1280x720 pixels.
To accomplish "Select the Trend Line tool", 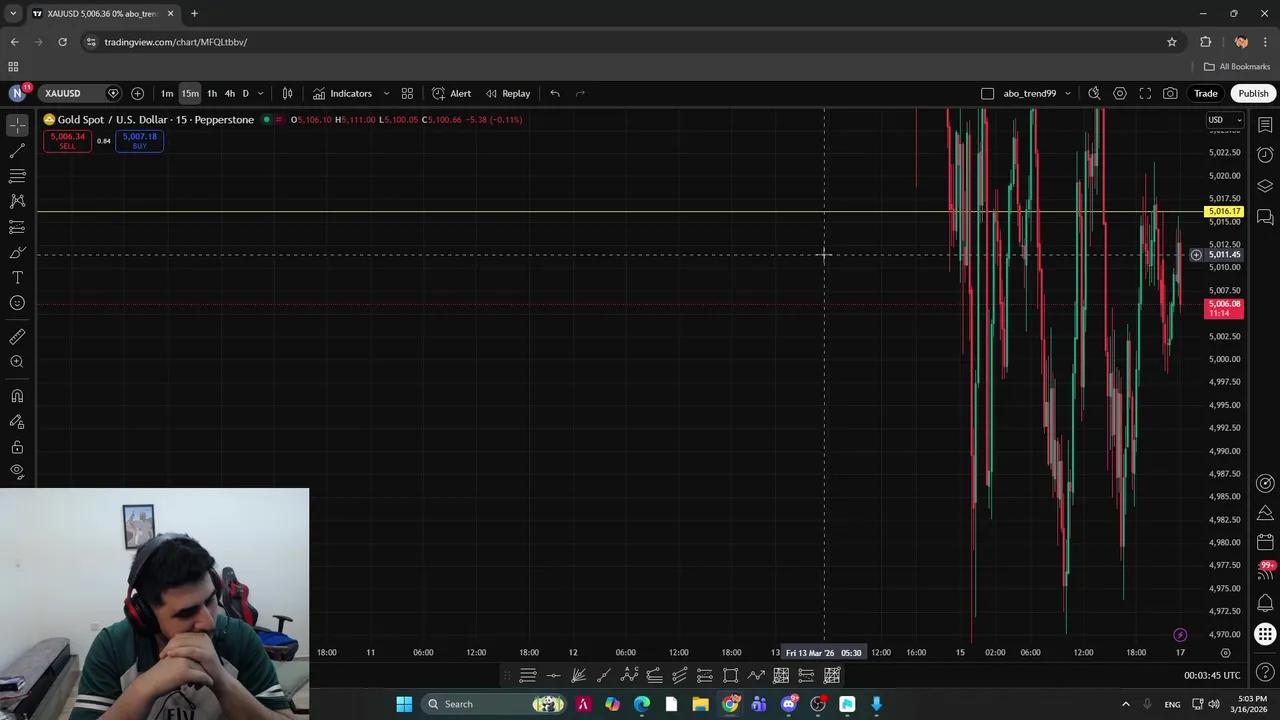I will click(17, 150).
